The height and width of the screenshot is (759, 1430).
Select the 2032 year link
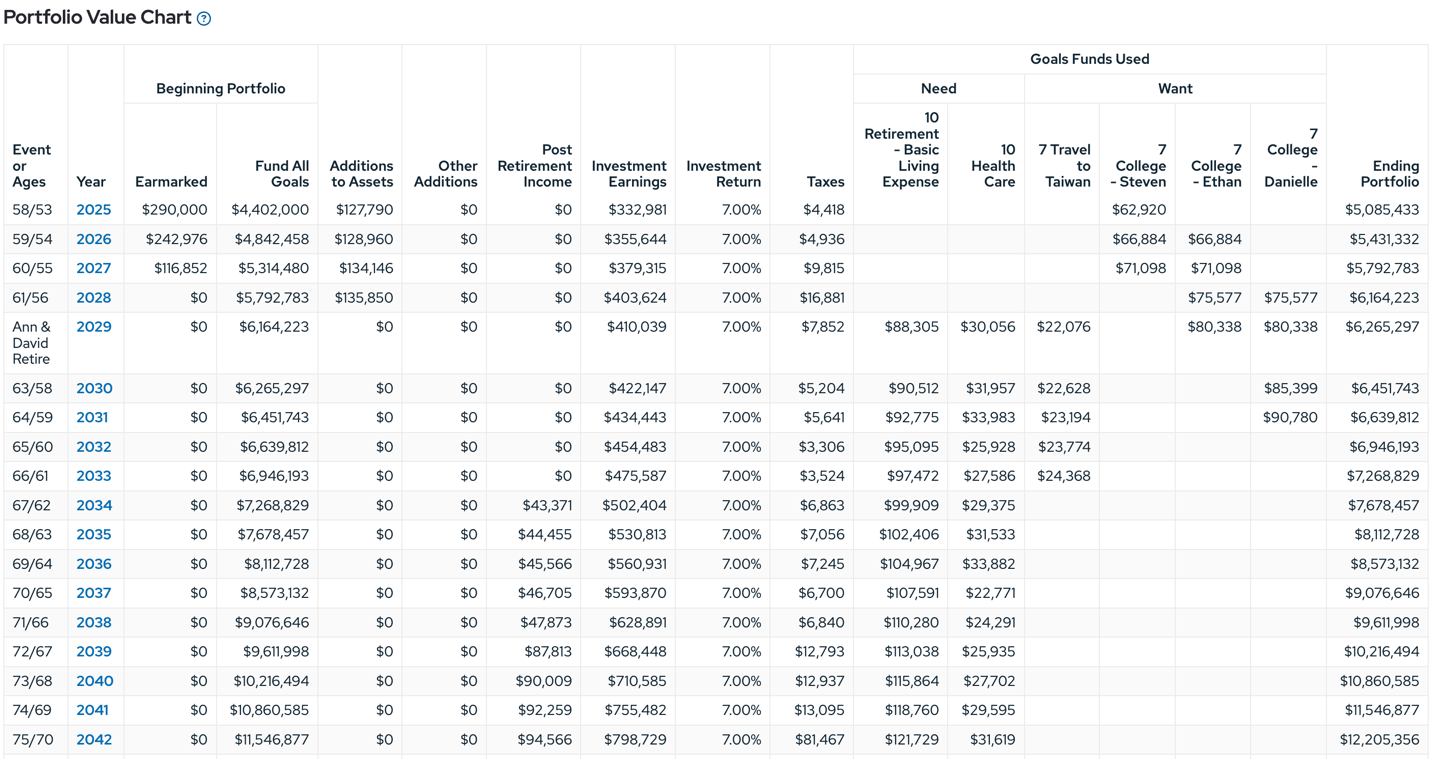[93, 447]
